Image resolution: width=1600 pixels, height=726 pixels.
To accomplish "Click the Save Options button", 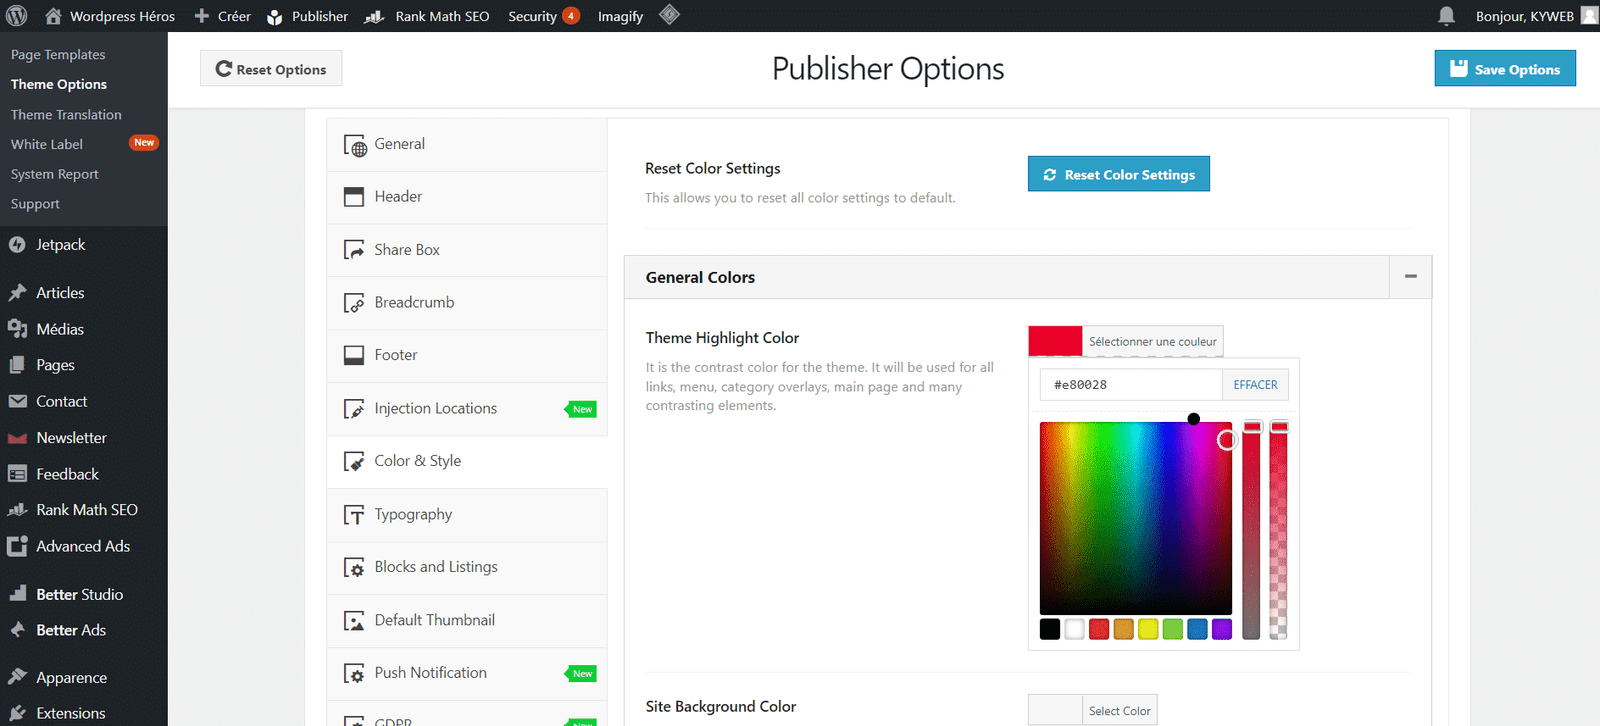I will coord(1505,69).
